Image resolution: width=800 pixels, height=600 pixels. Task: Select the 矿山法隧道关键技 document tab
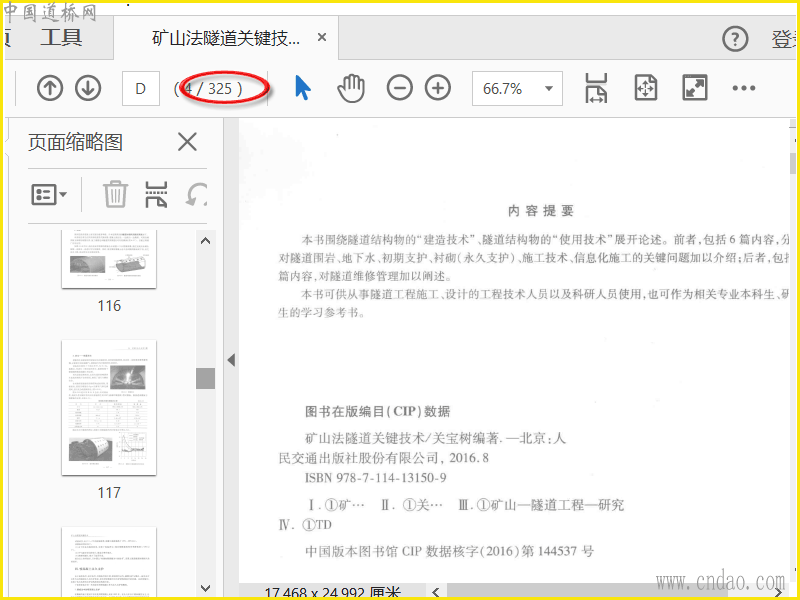[227, 38]
